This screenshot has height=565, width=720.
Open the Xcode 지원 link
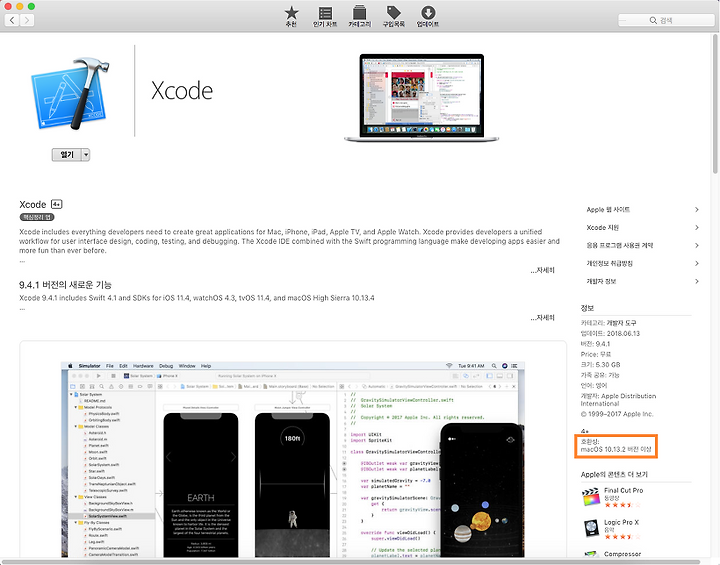602,227
